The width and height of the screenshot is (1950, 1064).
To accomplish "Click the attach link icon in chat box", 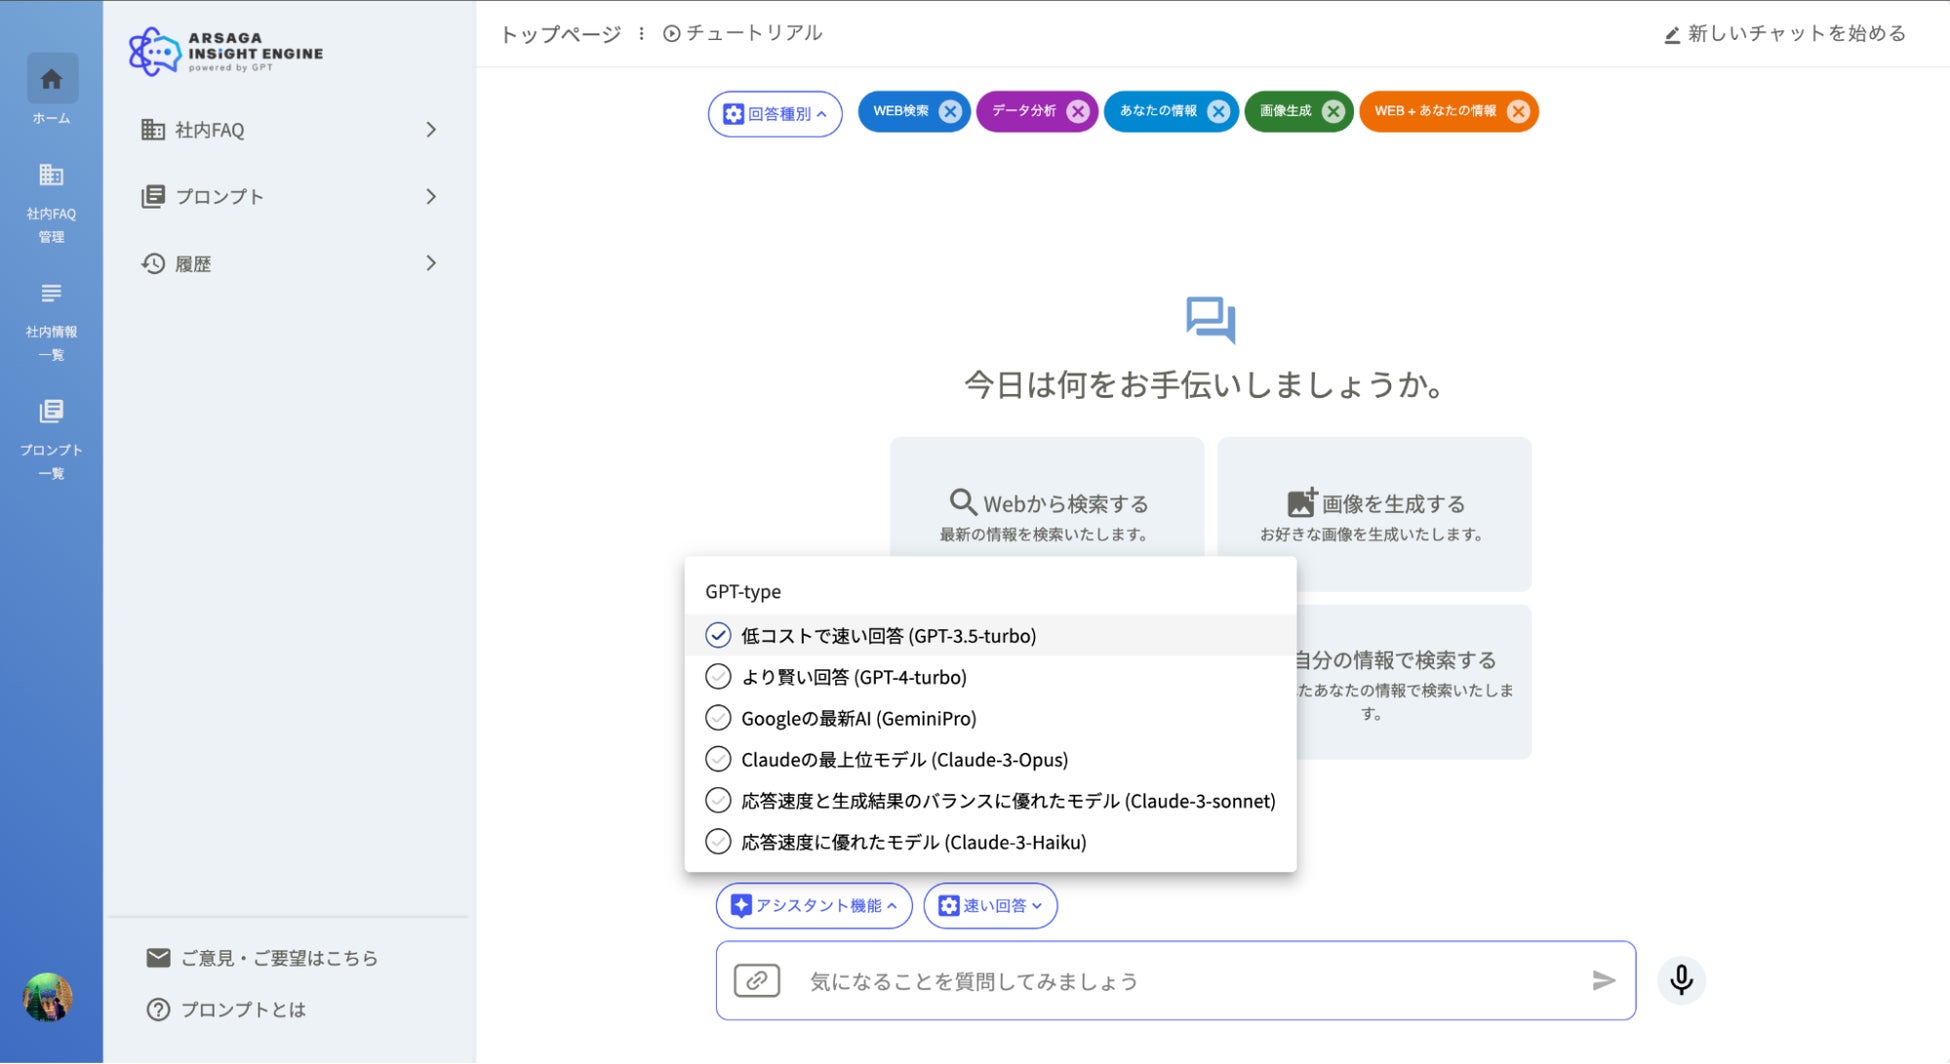I will coord(757,981).
